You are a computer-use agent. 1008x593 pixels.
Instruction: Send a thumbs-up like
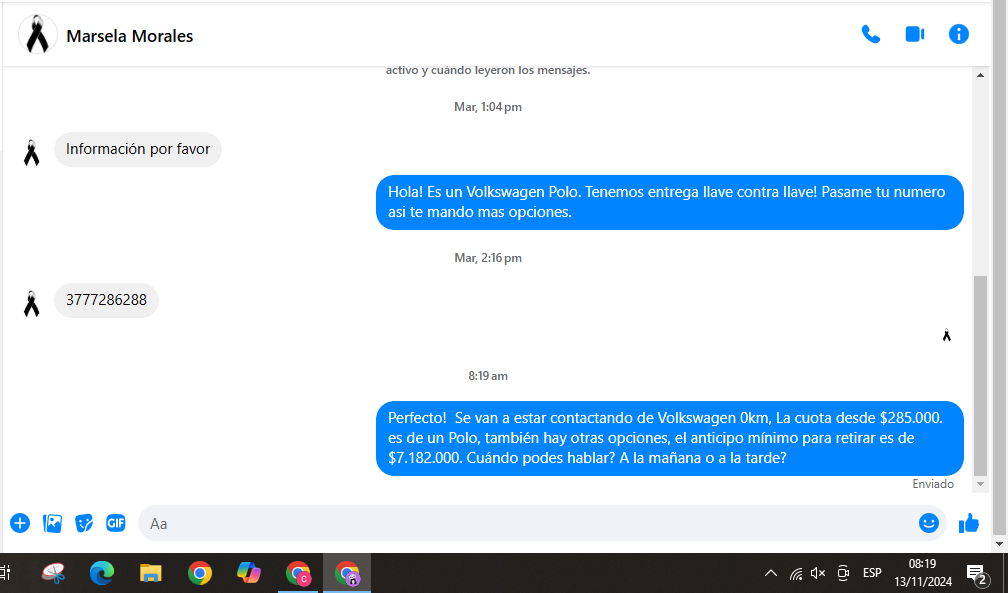point(968,523)
